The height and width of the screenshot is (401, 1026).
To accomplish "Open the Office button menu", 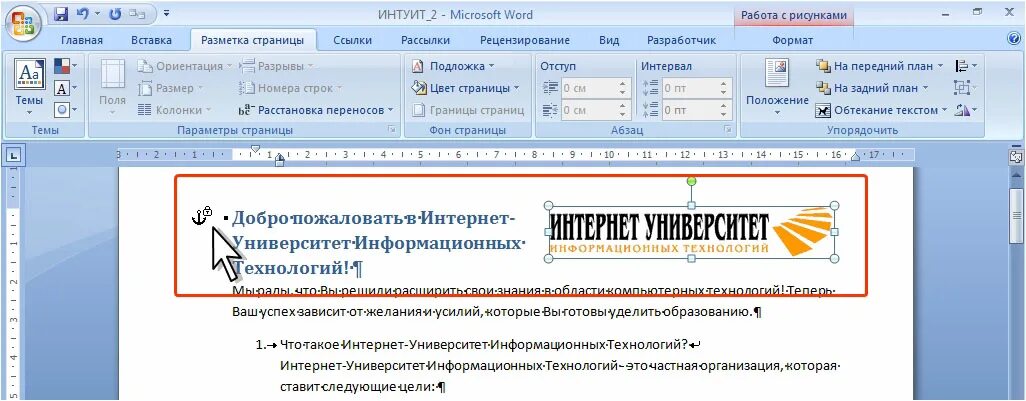I will pos(23,23).
